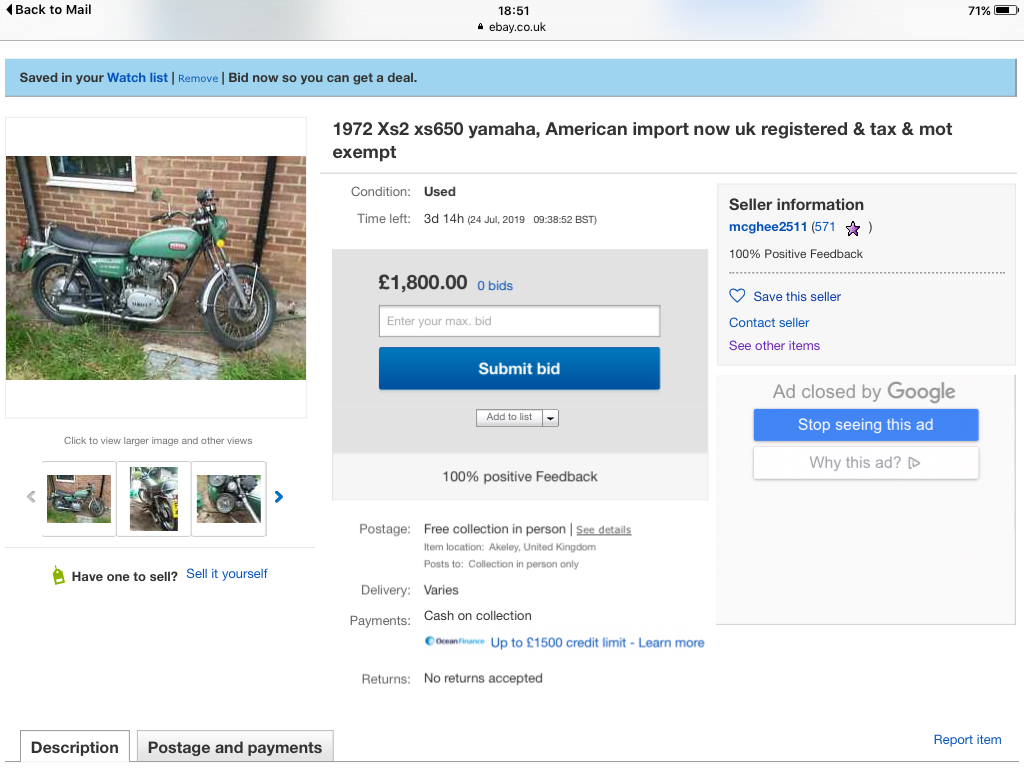
Task: Tap the Back to Mail arrow
Action: tap(10, 10)
